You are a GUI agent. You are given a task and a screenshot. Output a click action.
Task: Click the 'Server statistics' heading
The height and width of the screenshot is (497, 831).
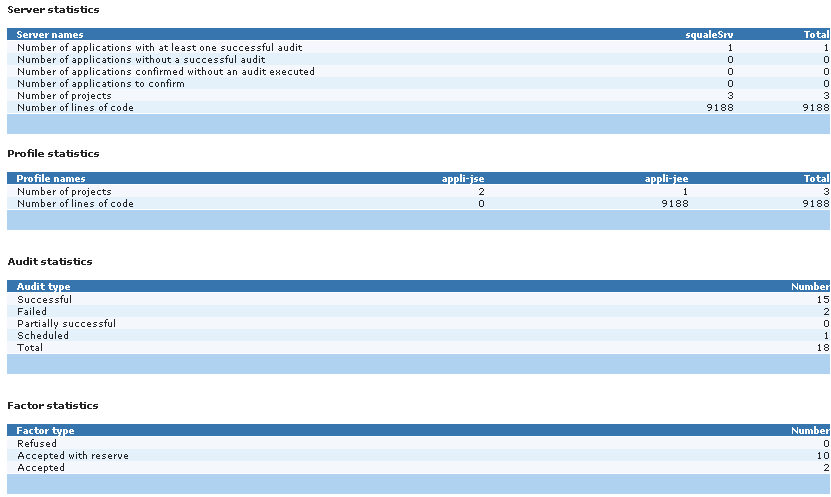[53, 10]
